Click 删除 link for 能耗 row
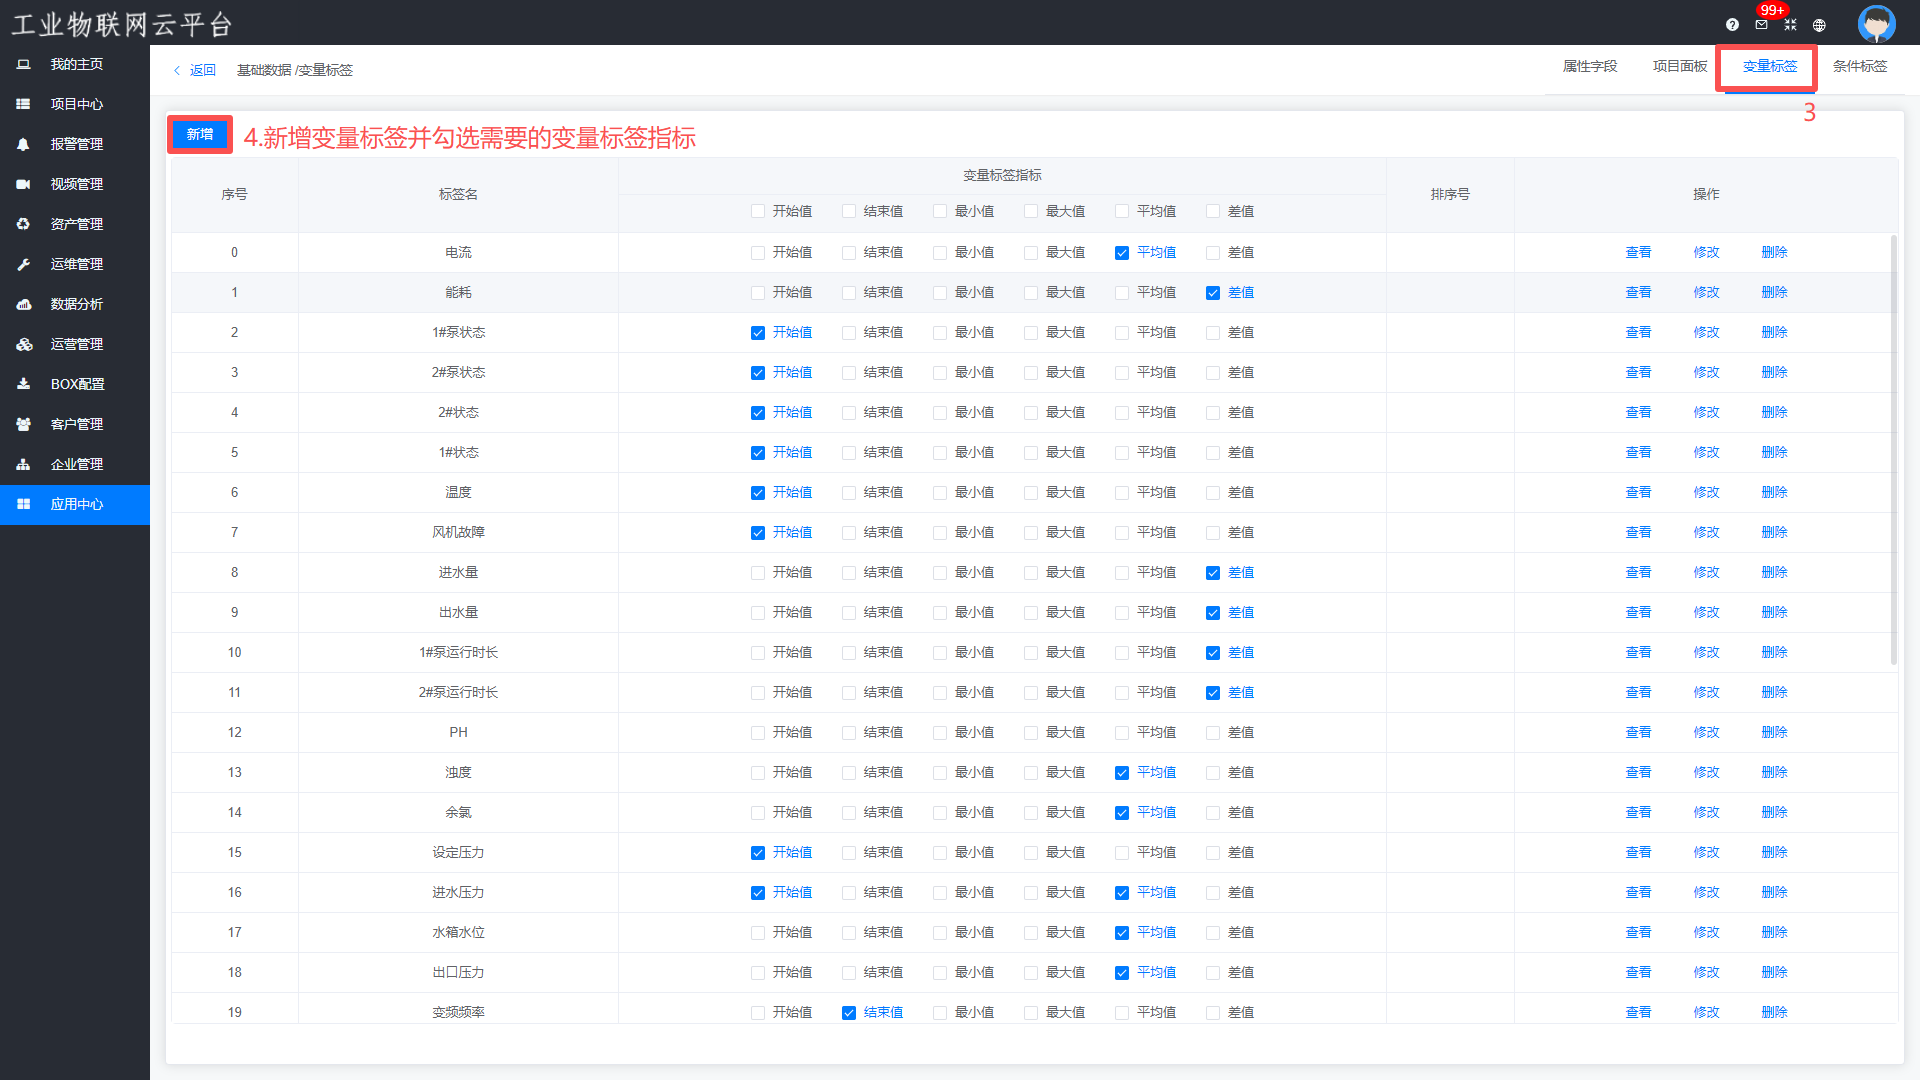Screen dimensions: 1920x1080 click(x=1774, y=293)
